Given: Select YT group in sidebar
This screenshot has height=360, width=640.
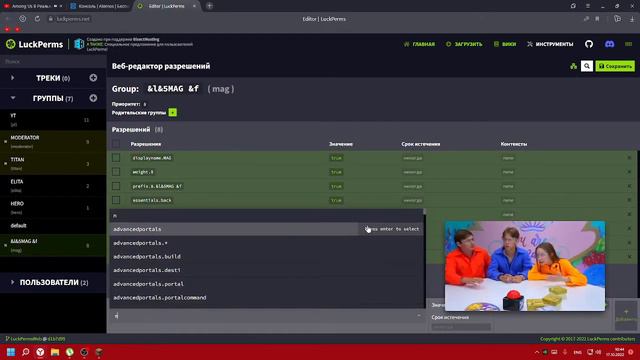Looking at the screenshot, I should click(53, 120).
